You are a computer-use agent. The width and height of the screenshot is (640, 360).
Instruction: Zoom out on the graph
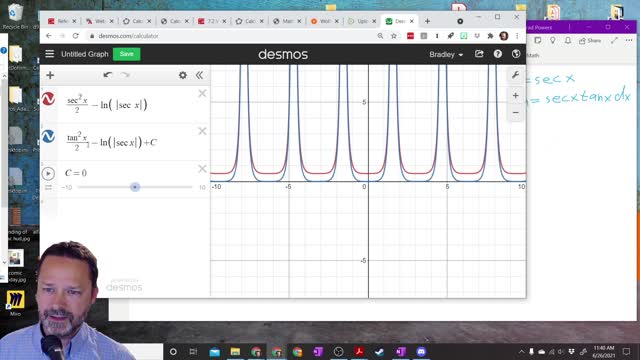pyautogui.click(x=516, y=113)
